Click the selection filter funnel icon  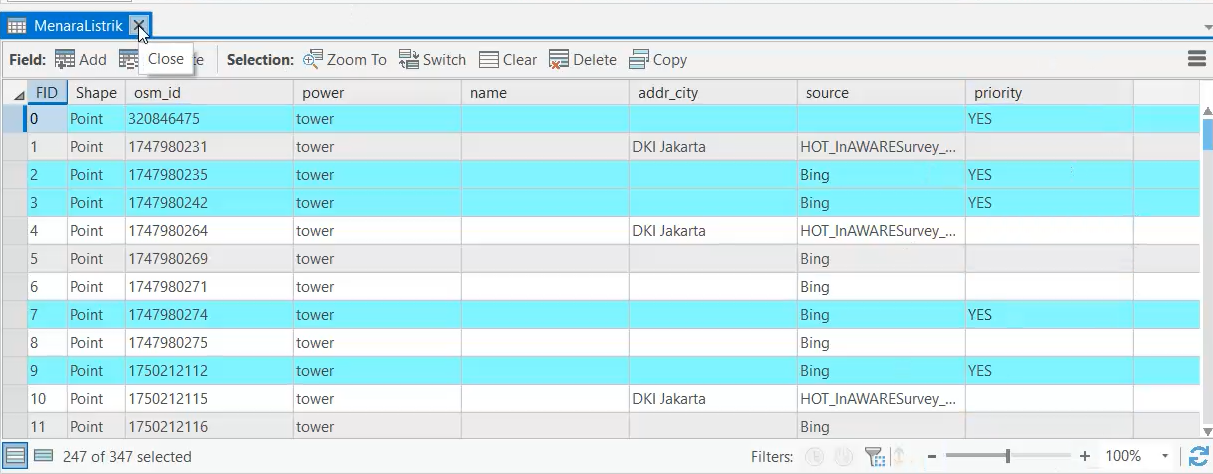[x=873, y=457]
